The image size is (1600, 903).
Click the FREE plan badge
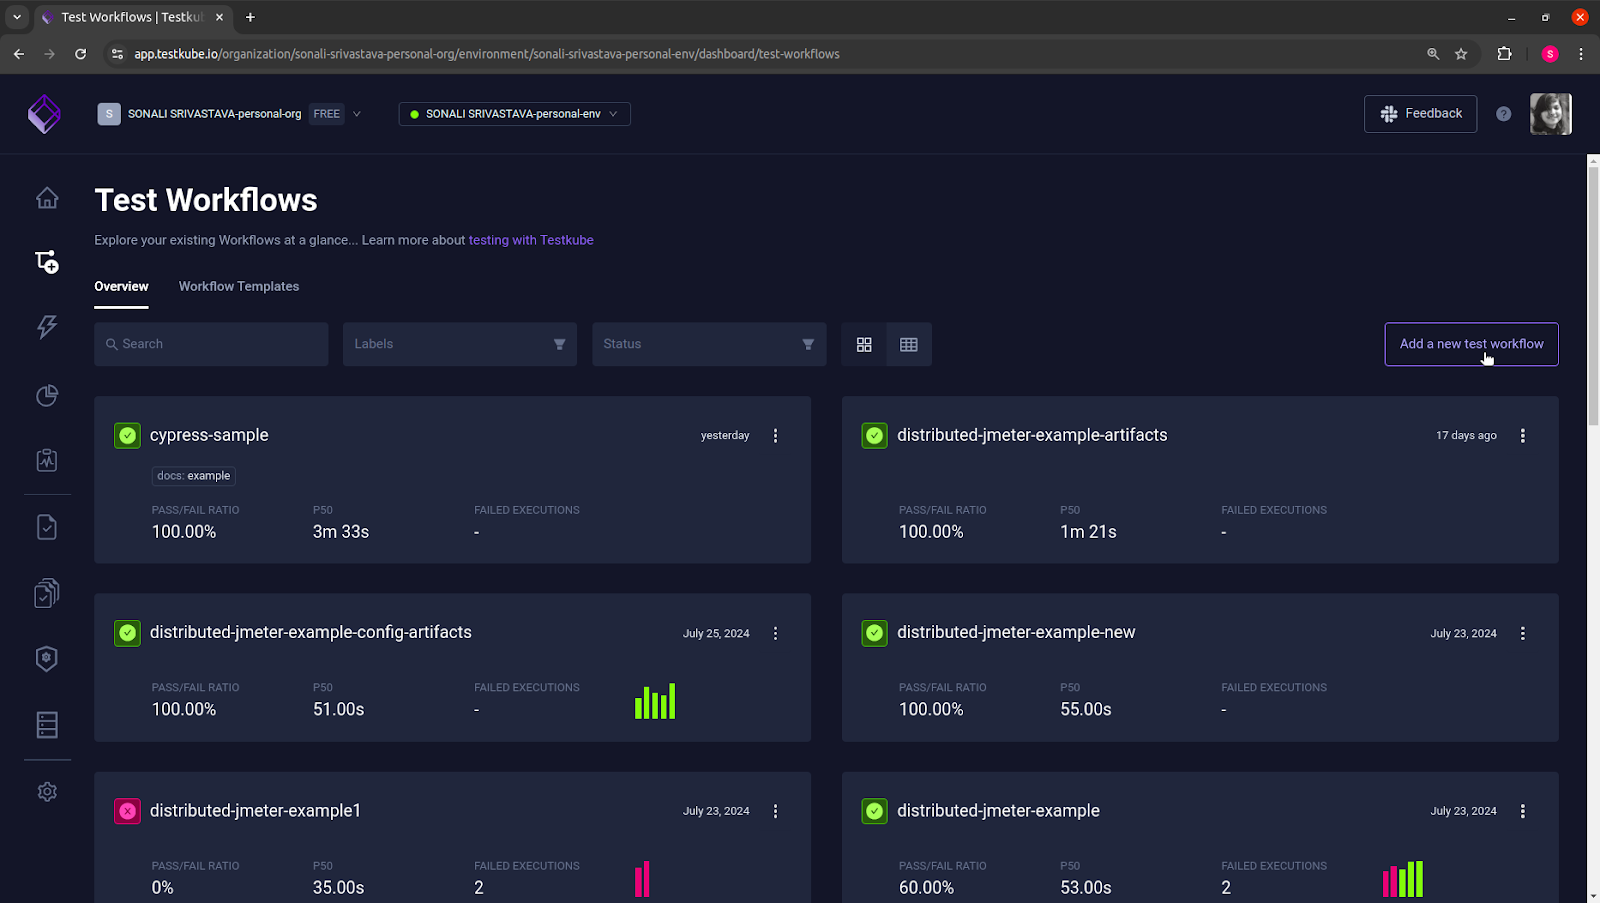[326, 114]
